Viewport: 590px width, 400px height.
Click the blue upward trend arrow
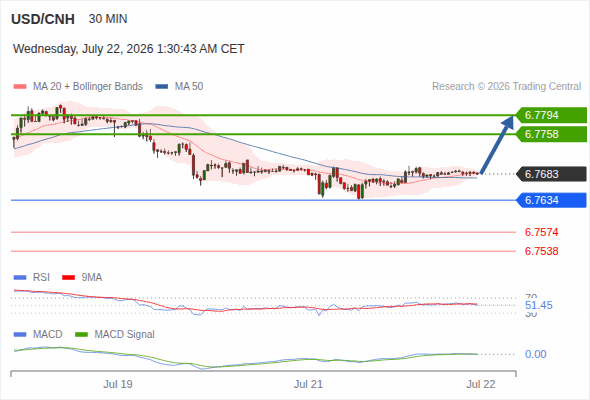(x=497, y=144)
